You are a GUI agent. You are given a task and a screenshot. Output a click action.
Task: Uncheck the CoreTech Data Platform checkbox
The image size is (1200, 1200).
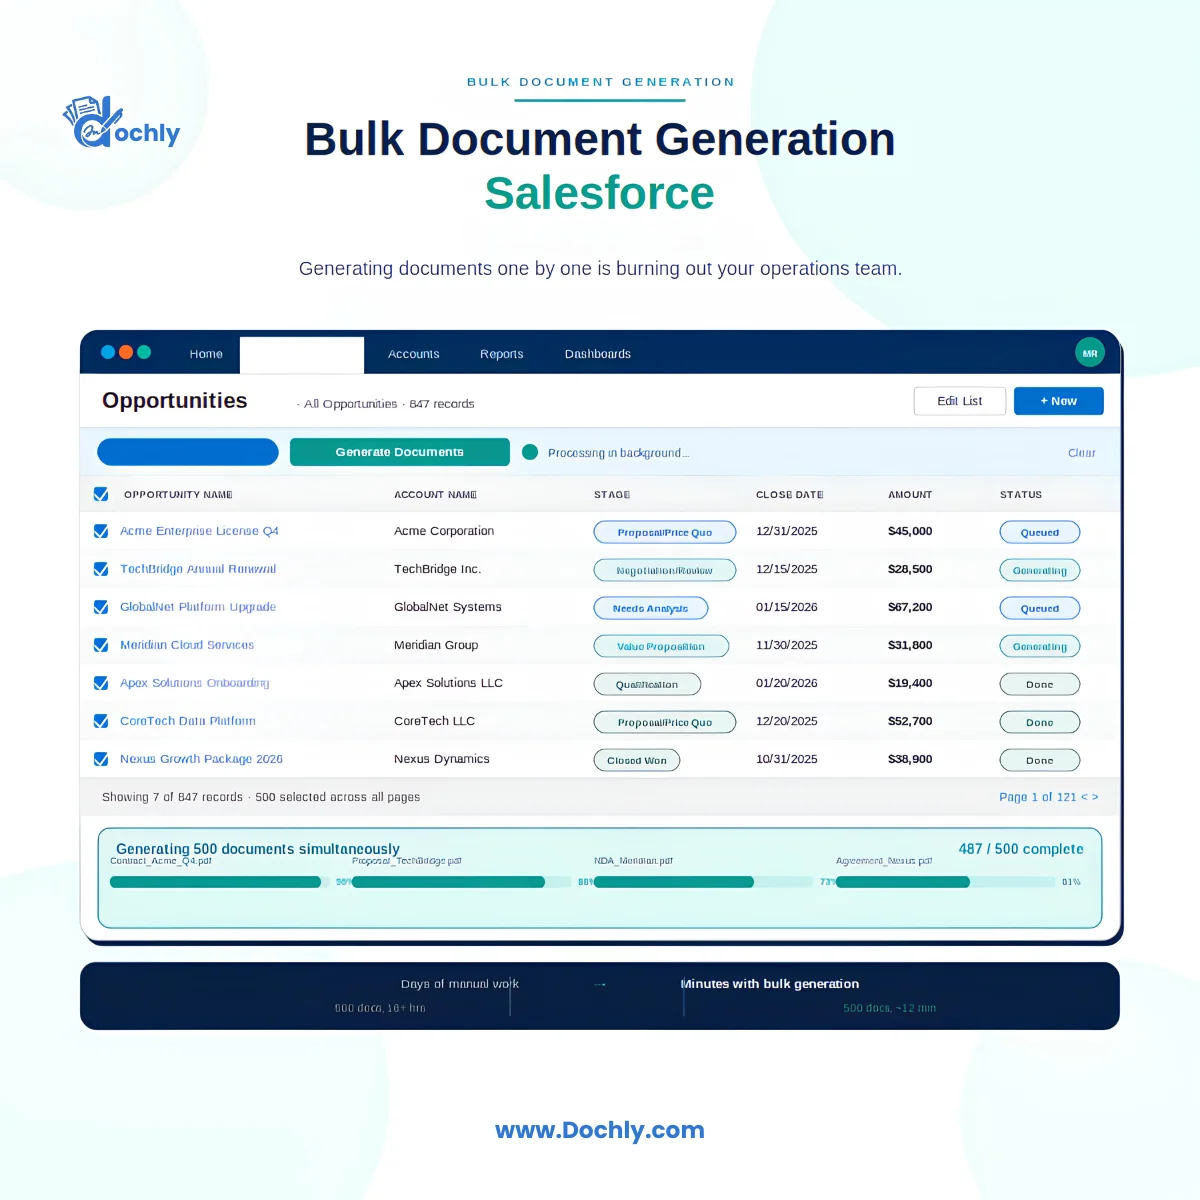pyautogui.click(x=101, y=721)
